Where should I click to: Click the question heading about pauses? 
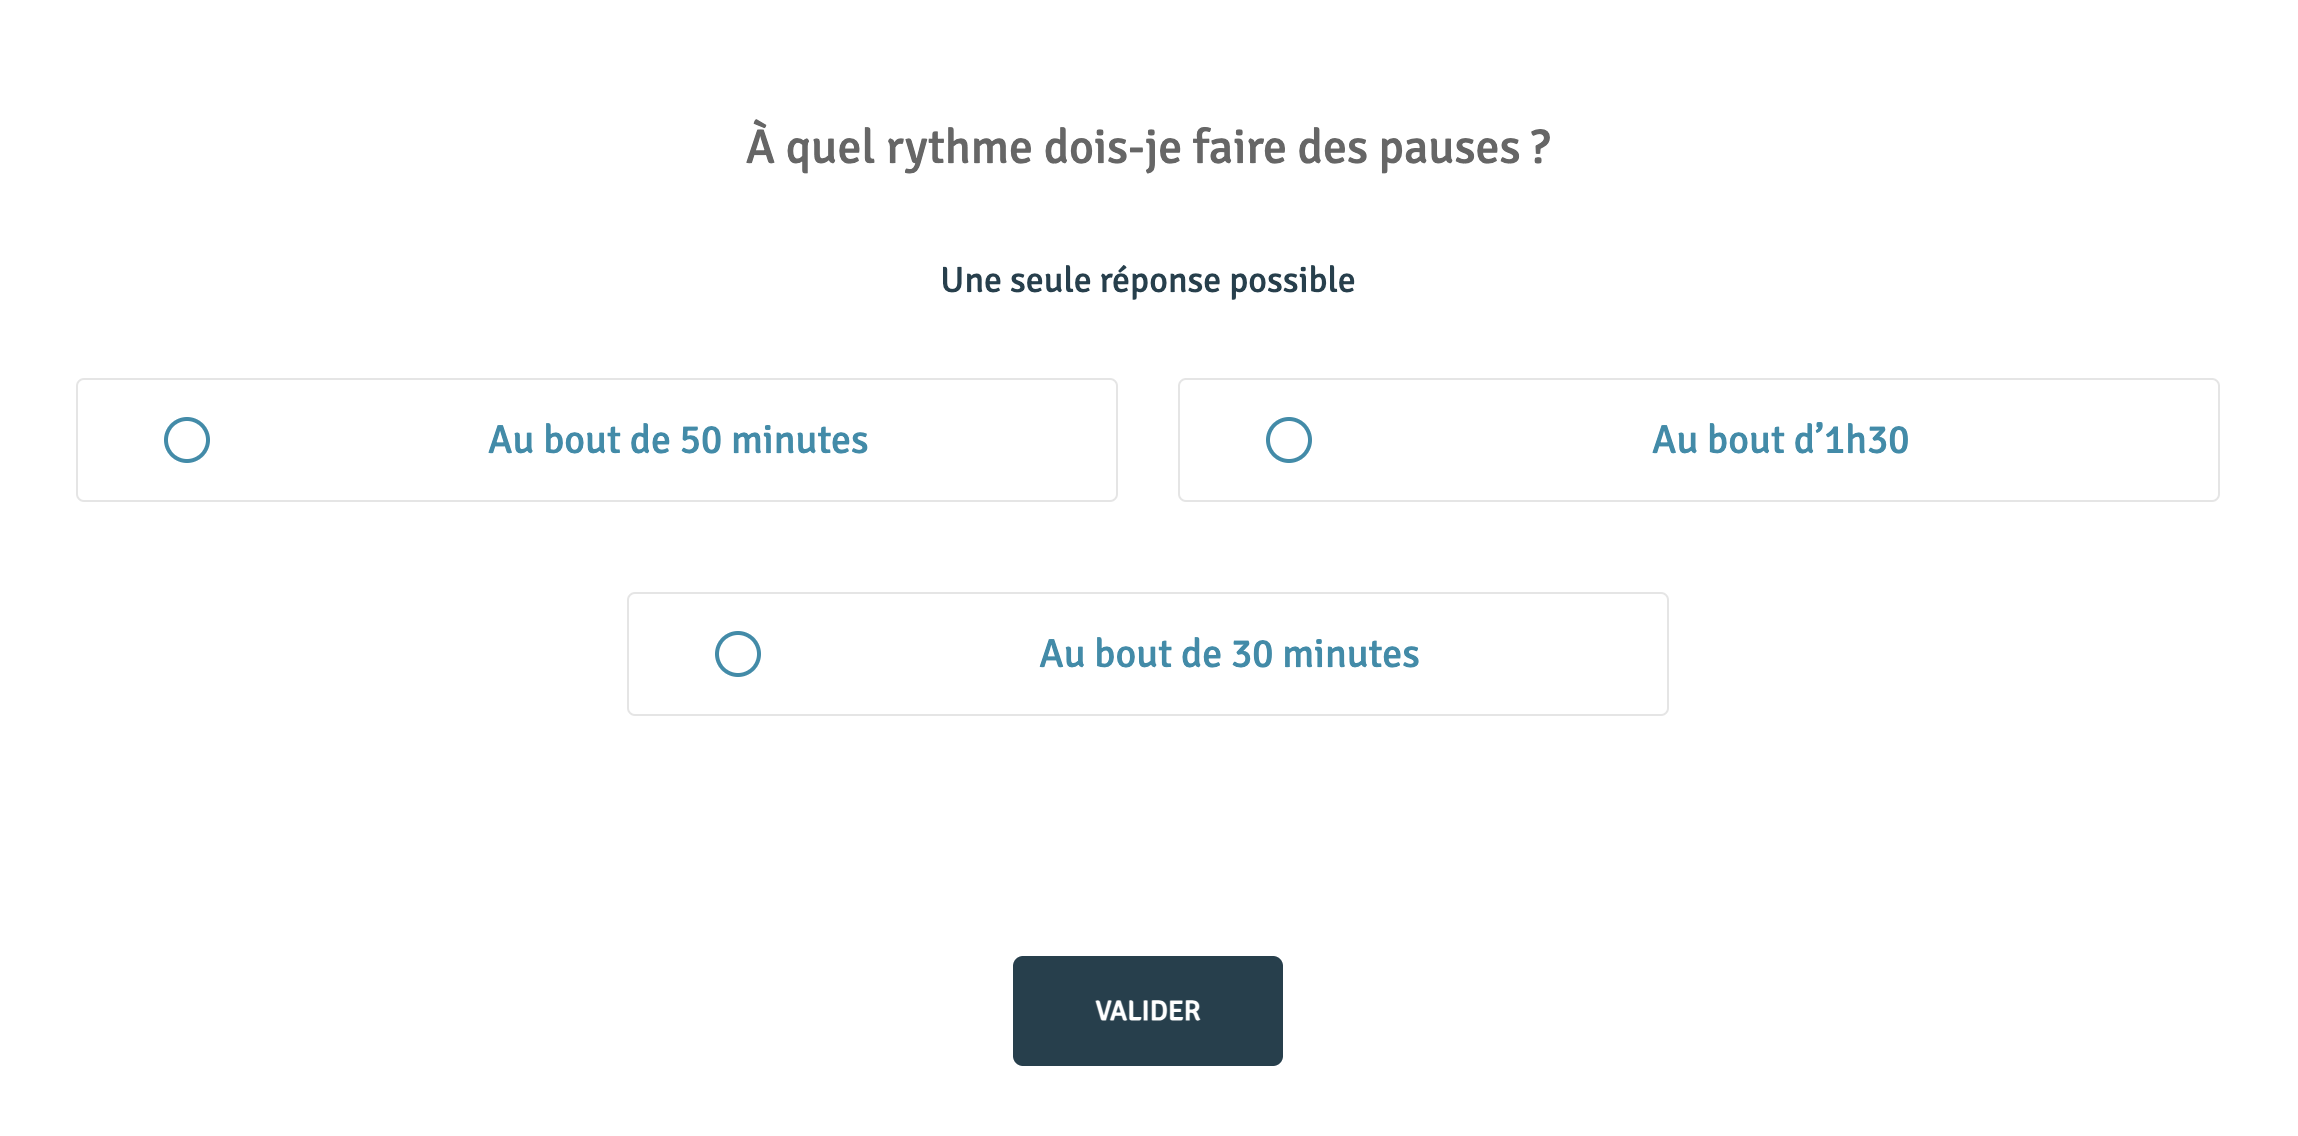(x=1148, y=148)
